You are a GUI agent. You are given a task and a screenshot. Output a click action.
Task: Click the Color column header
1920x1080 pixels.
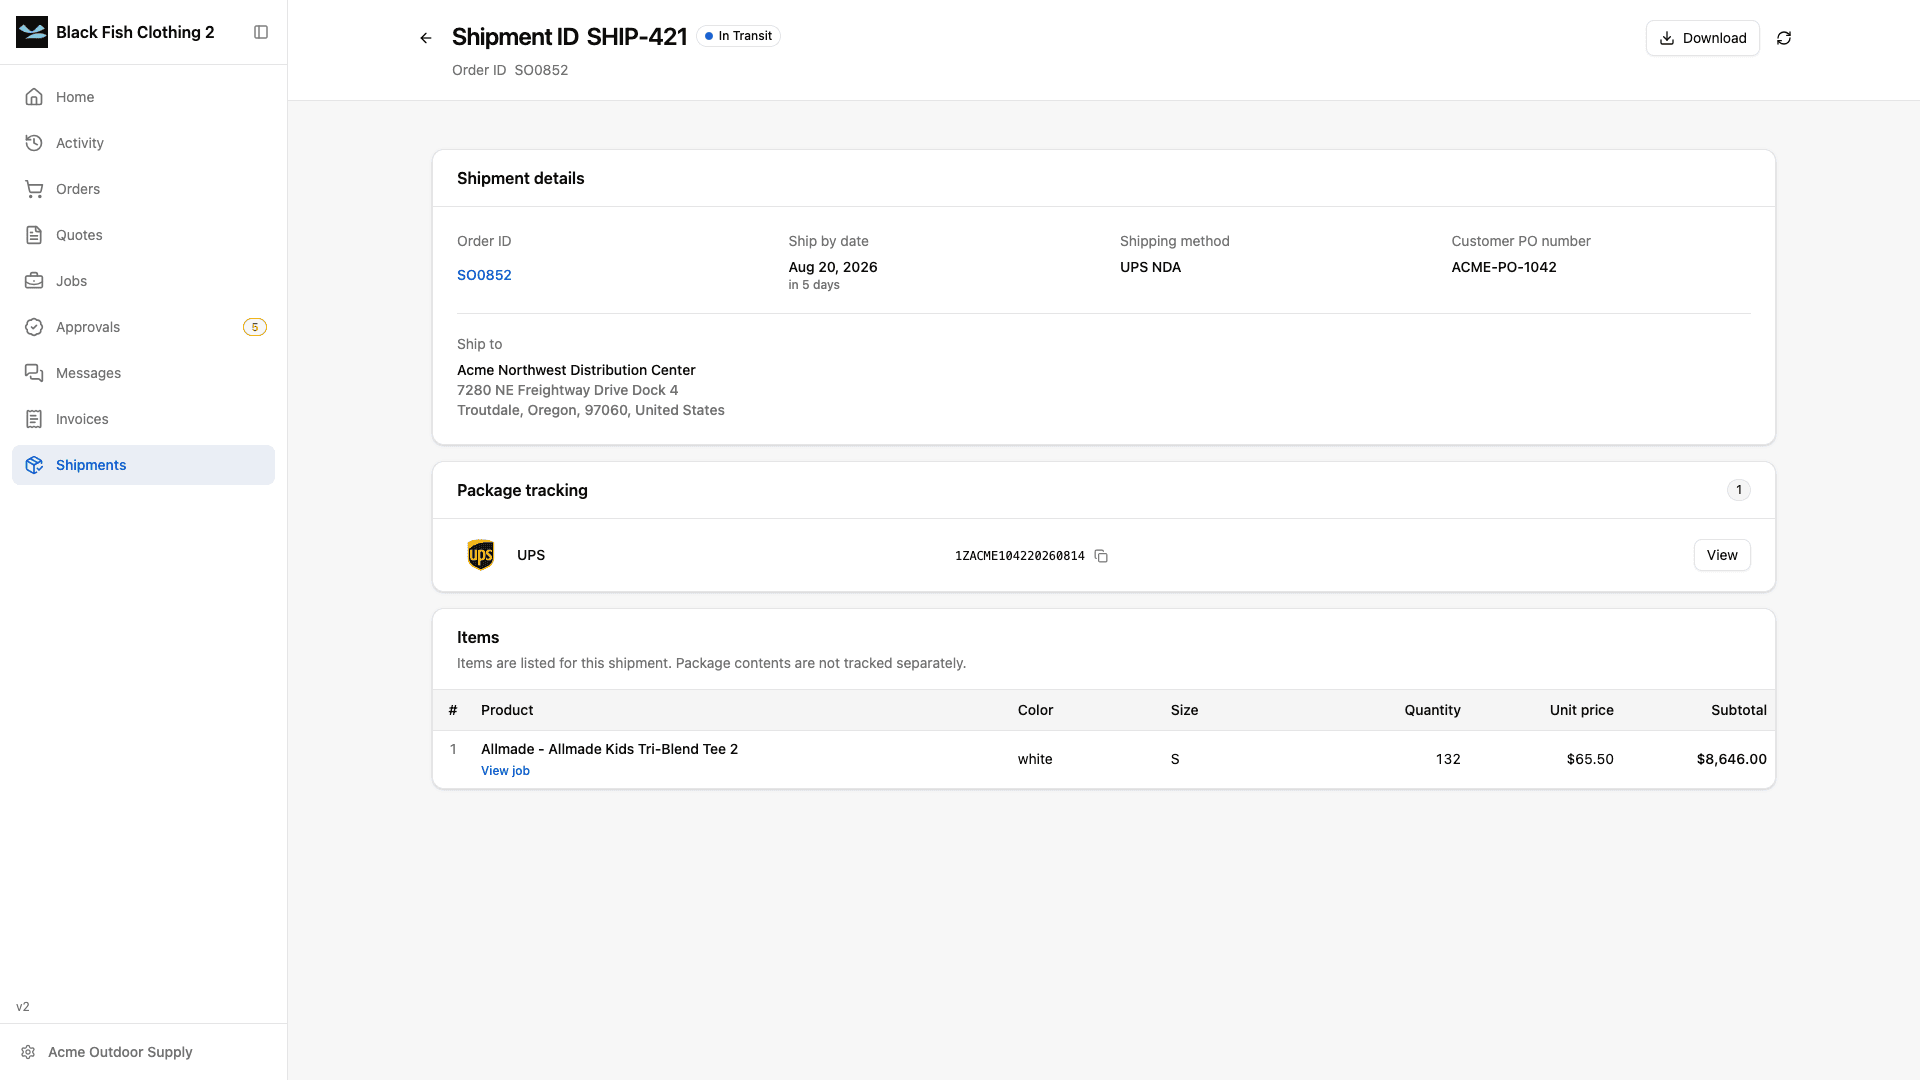click(1035, 710)
